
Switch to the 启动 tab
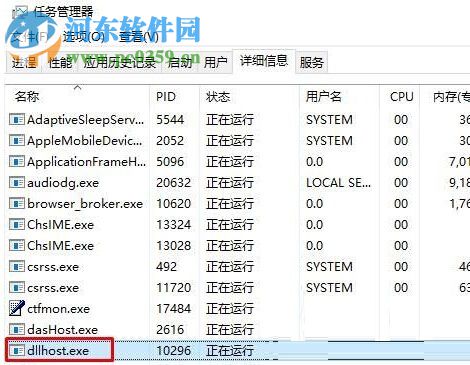click(180, 62)
